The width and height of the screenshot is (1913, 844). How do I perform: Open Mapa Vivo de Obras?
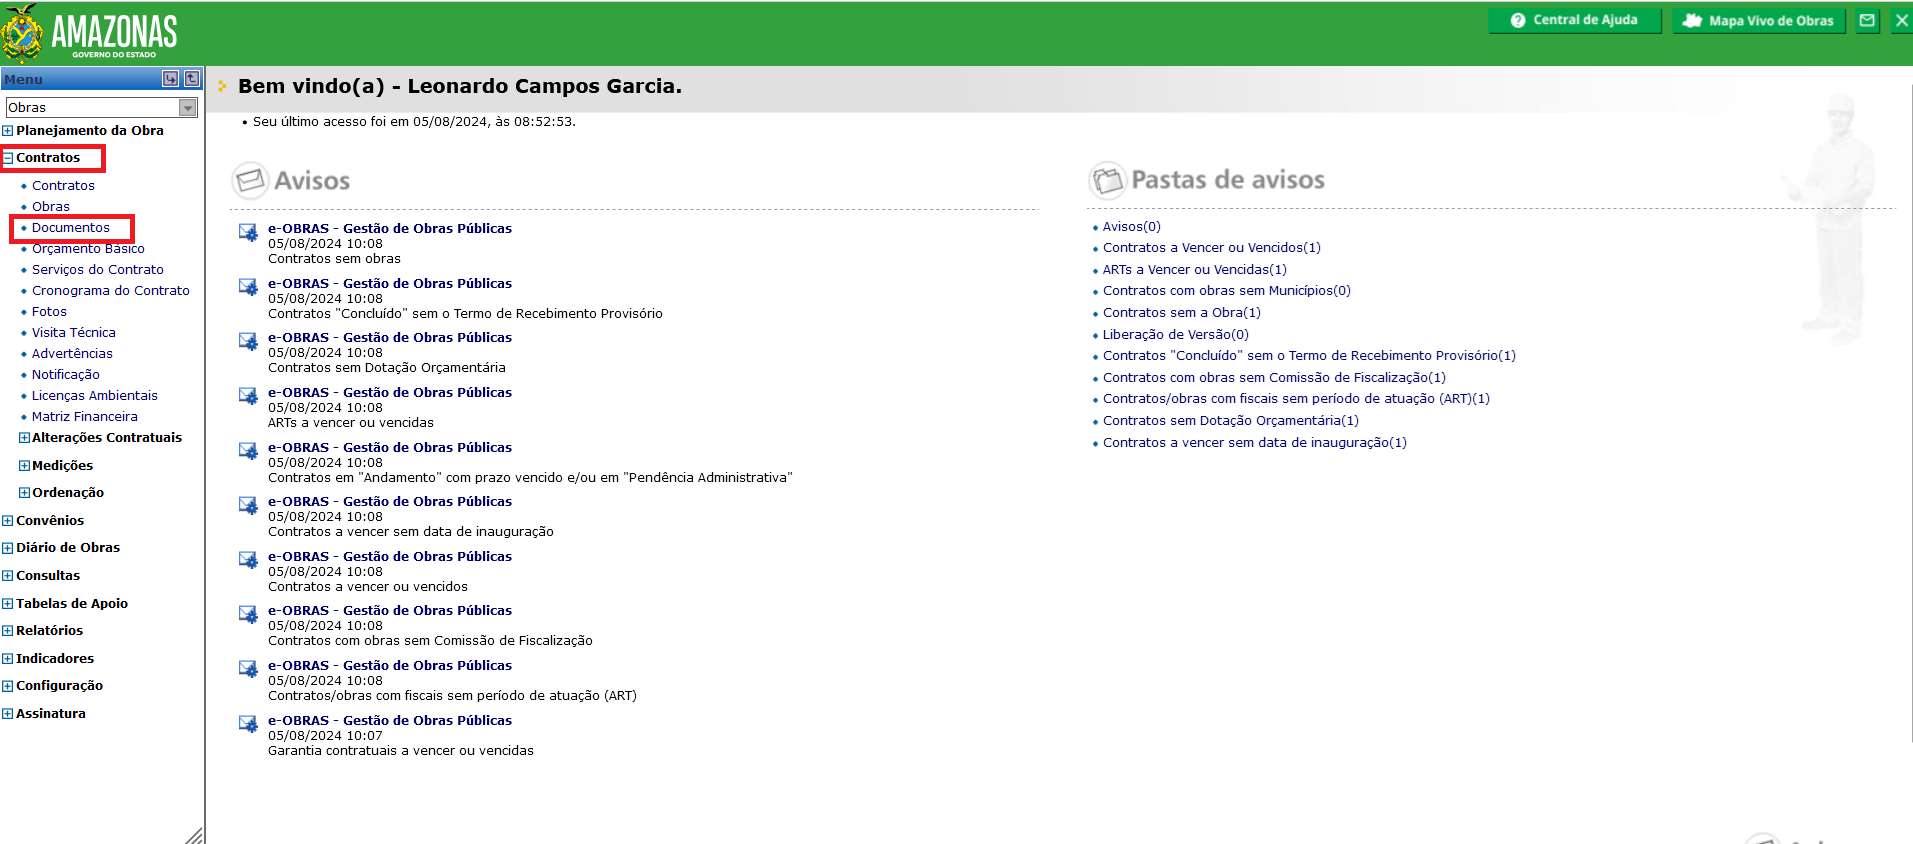[x=1759, y=20]
